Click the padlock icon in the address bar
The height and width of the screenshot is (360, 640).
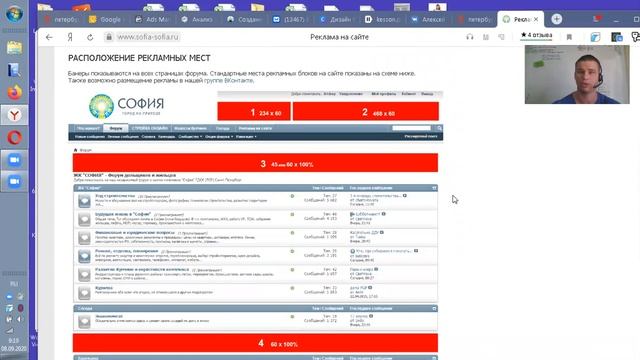pyautogui.click(x=109, y=37)
